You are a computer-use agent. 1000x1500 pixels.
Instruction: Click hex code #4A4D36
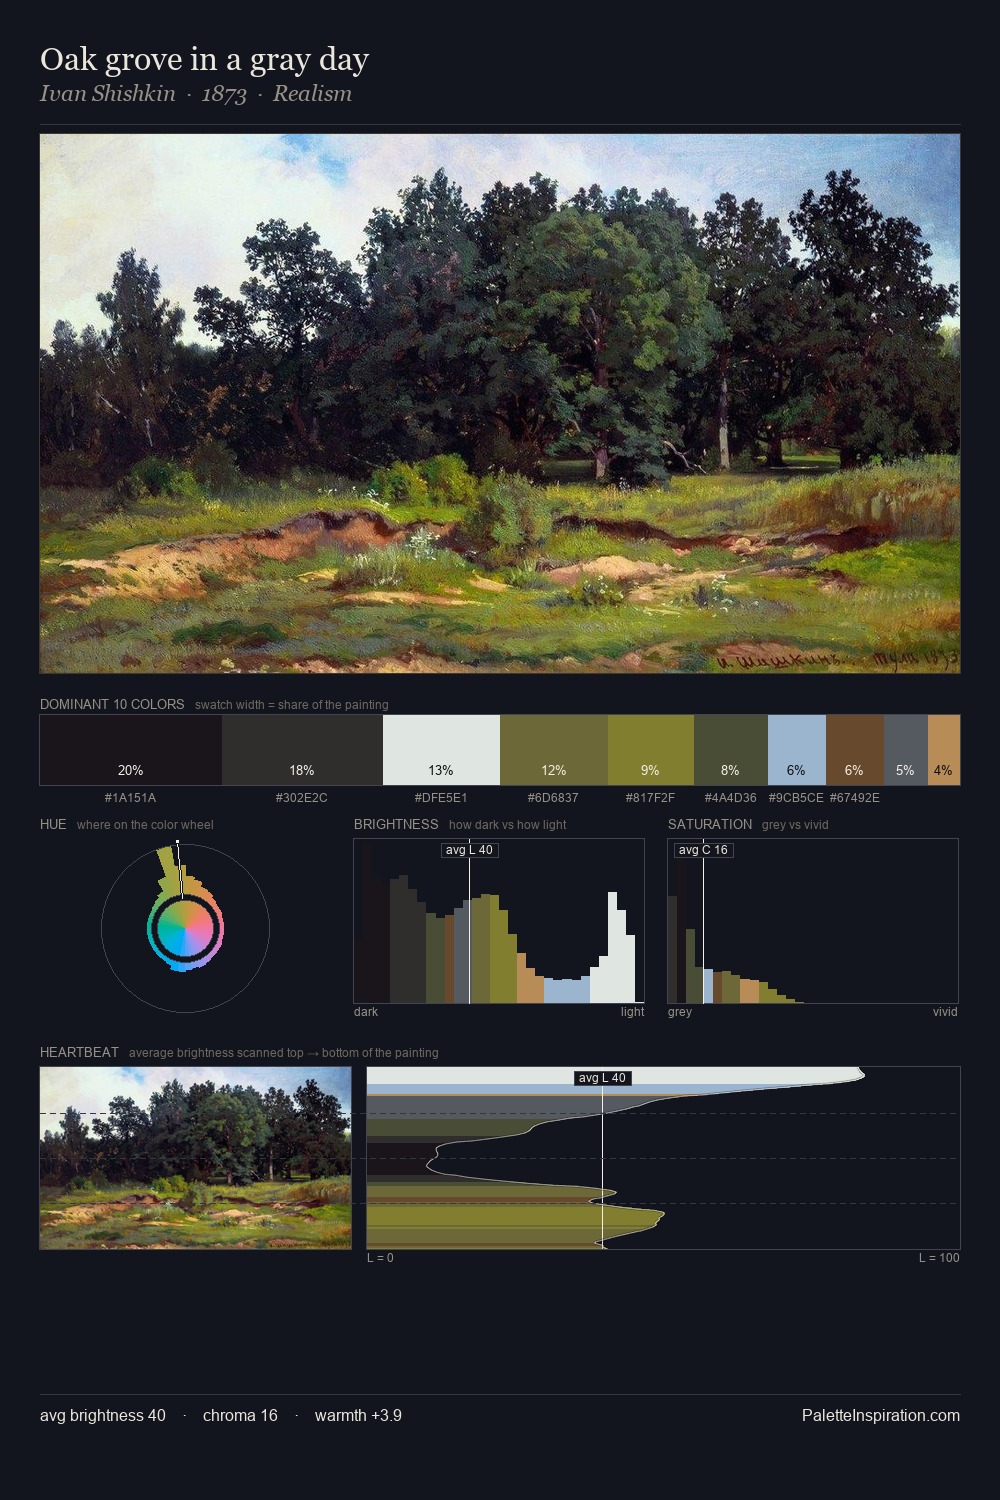pos(730,798)
